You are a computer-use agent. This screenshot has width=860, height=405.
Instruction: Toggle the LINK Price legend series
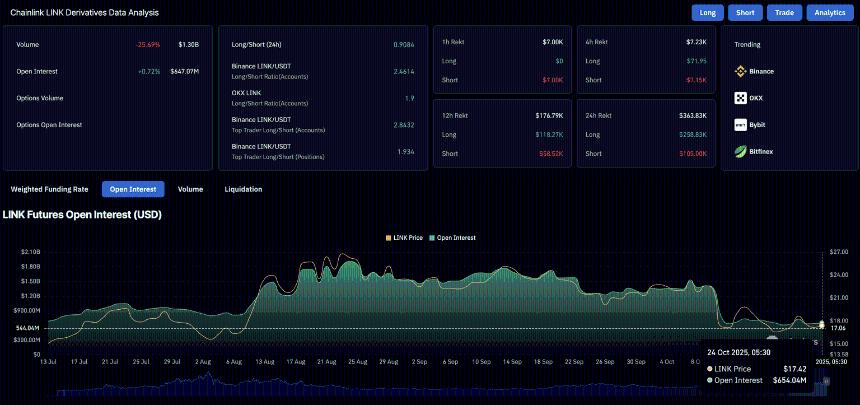(x=404, y=237)
